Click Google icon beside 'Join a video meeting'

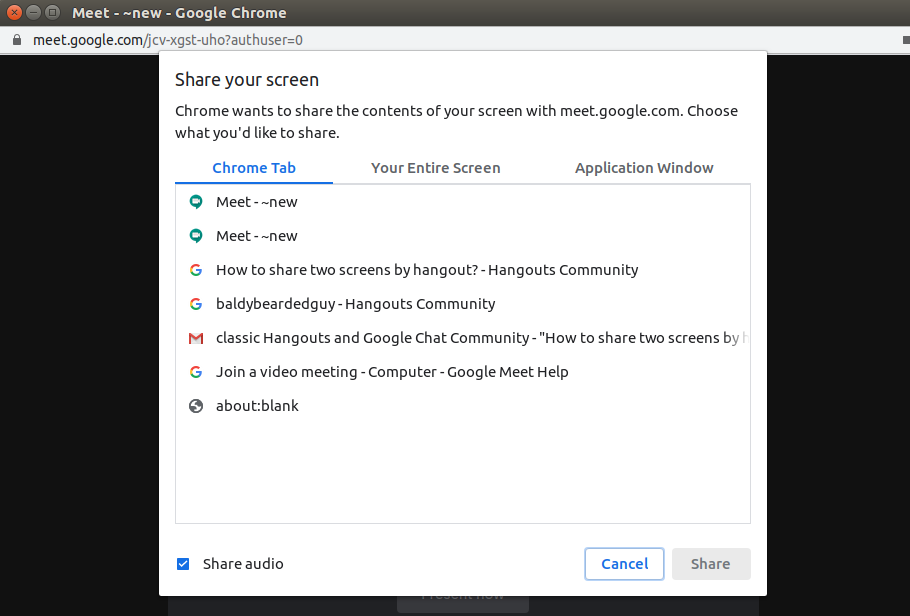(196, 372)
